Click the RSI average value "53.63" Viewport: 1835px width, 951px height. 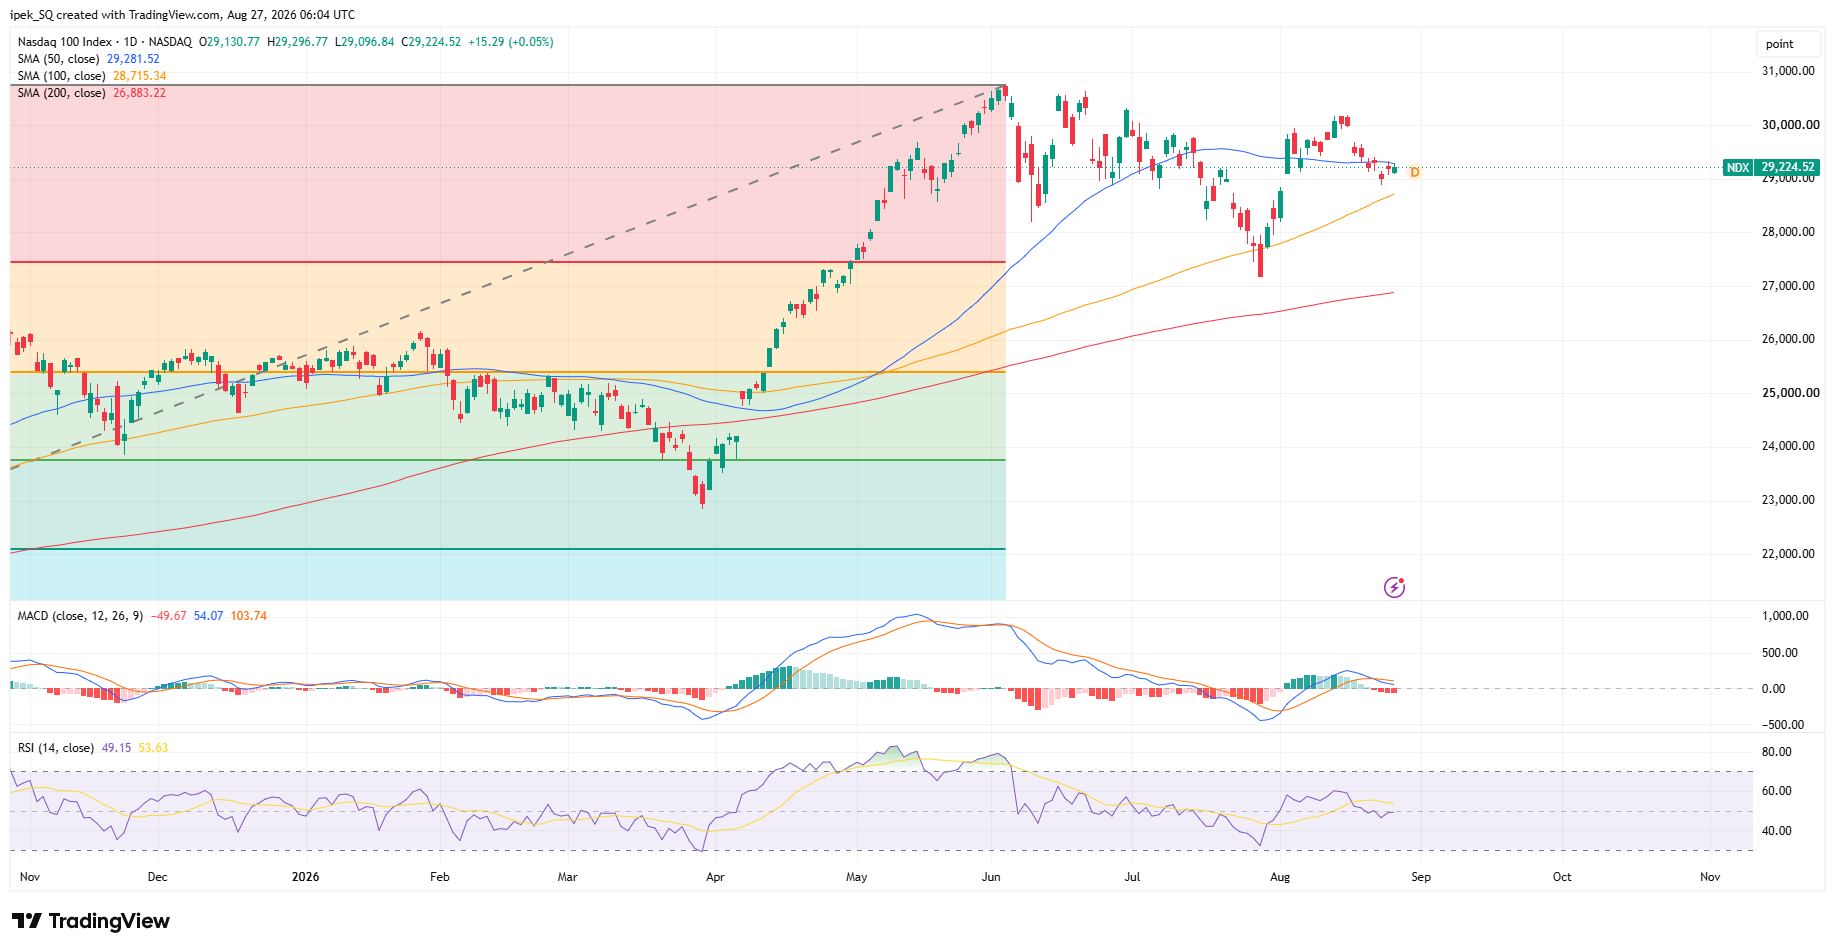pos(153,748)
